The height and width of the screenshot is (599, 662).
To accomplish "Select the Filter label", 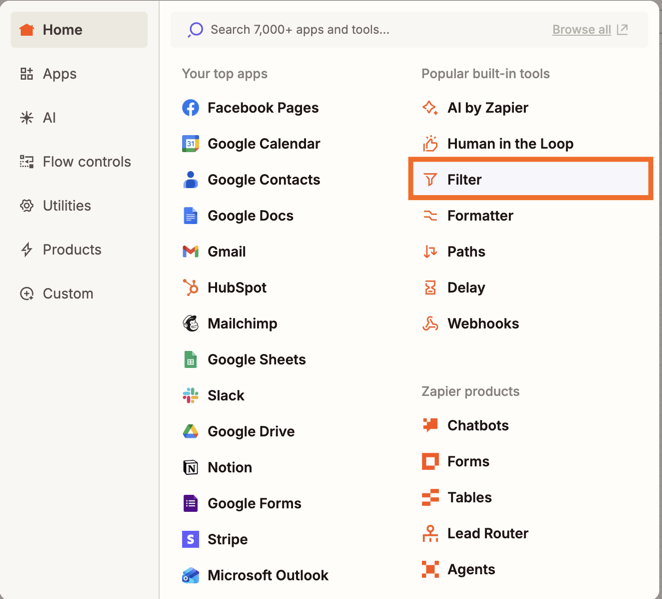I will [464, 179].
